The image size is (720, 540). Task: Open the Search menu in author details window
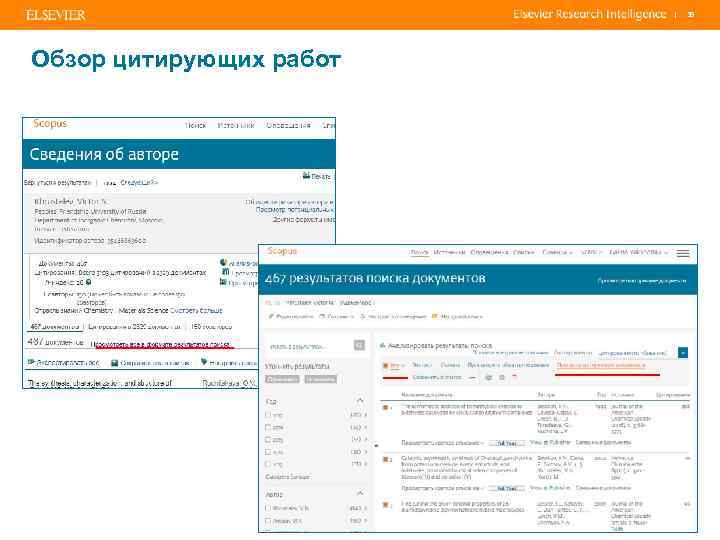pos(196,125)
